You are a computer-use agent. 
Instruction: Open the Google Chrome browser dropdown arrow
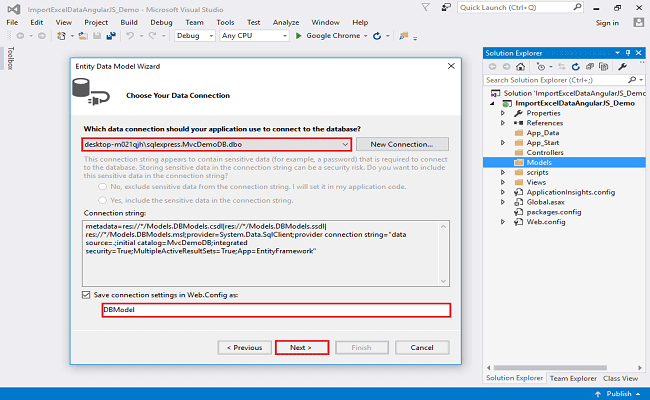click(366, 36)
